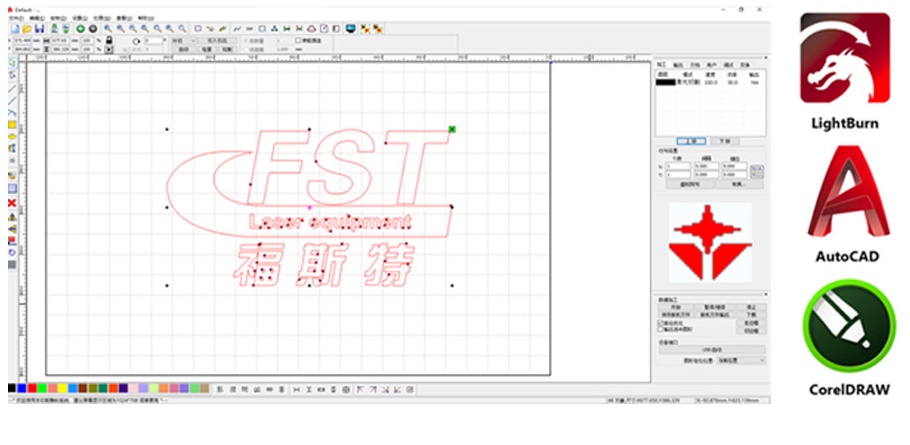Viewport: 910px width, 445px height.
Task: Select the Edit Node tool
Action: click(x=12, y=75)
